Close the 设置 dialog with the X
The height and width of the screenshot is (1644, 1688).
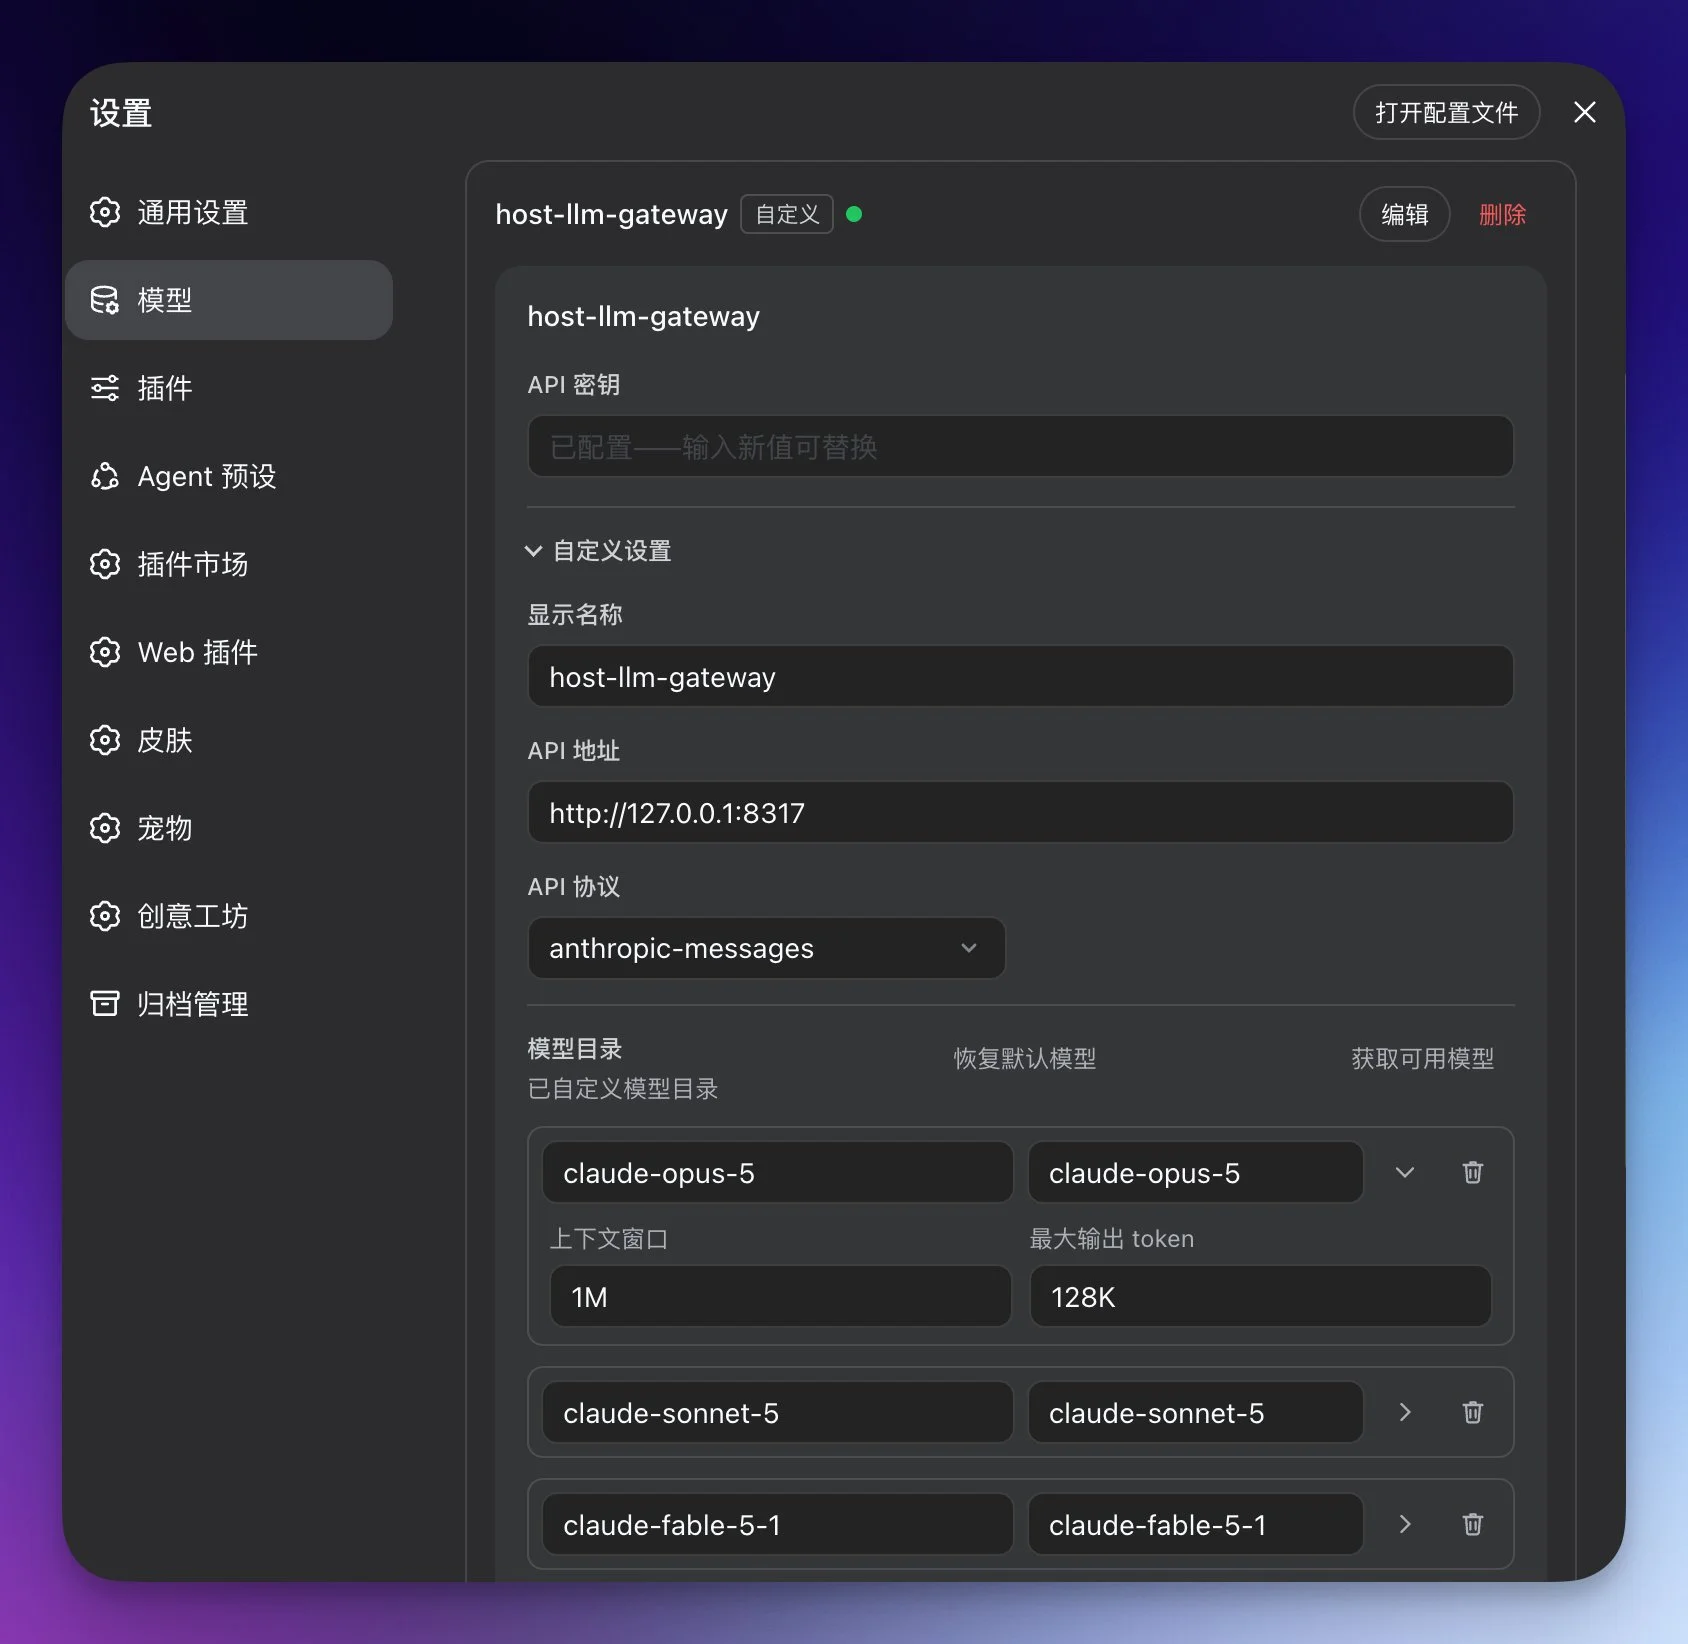pyautogui.click(x=1584, y=112)
